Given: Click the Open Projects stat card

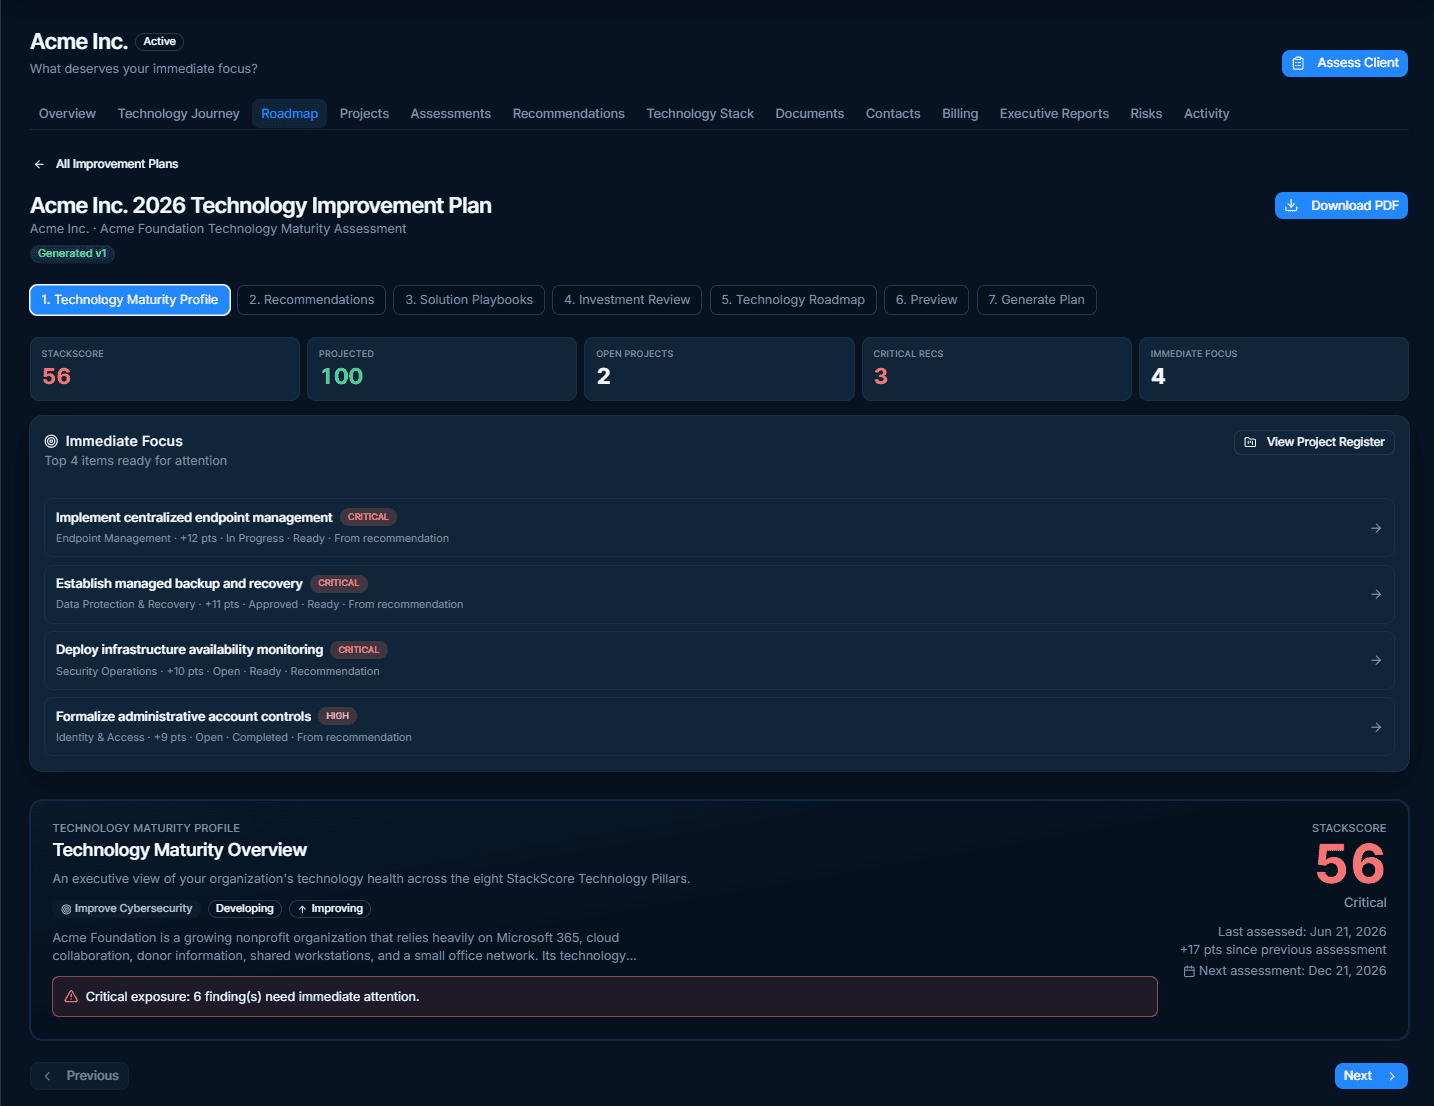Looking at the screenshot, I should click(719, 369).
